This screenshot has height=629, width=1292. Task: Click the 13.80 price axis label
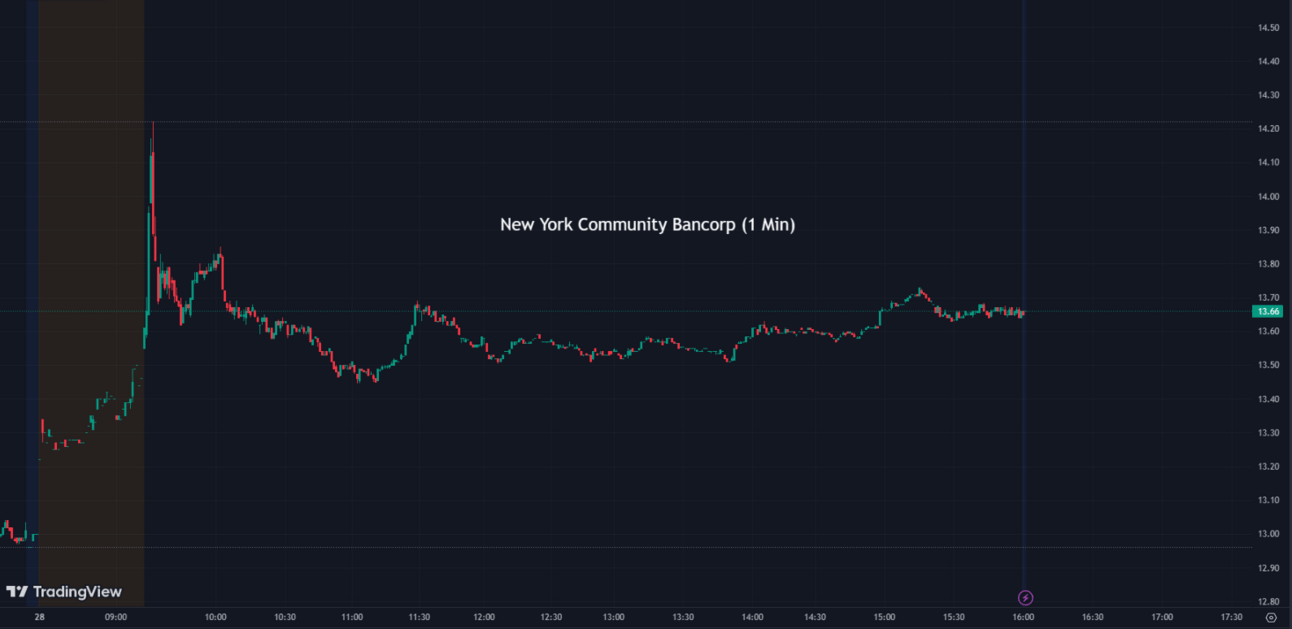pyautogui.click(x=1268, y=264)
